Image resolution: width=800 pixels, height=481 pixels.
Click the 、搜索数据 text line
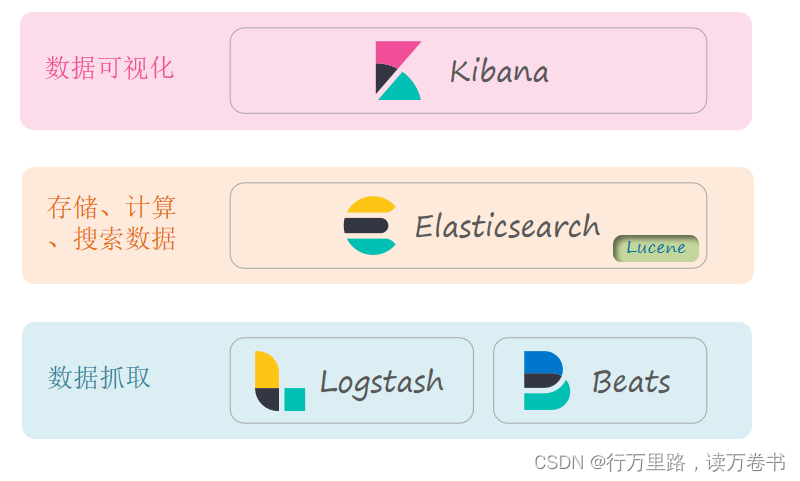coord(111,239)
